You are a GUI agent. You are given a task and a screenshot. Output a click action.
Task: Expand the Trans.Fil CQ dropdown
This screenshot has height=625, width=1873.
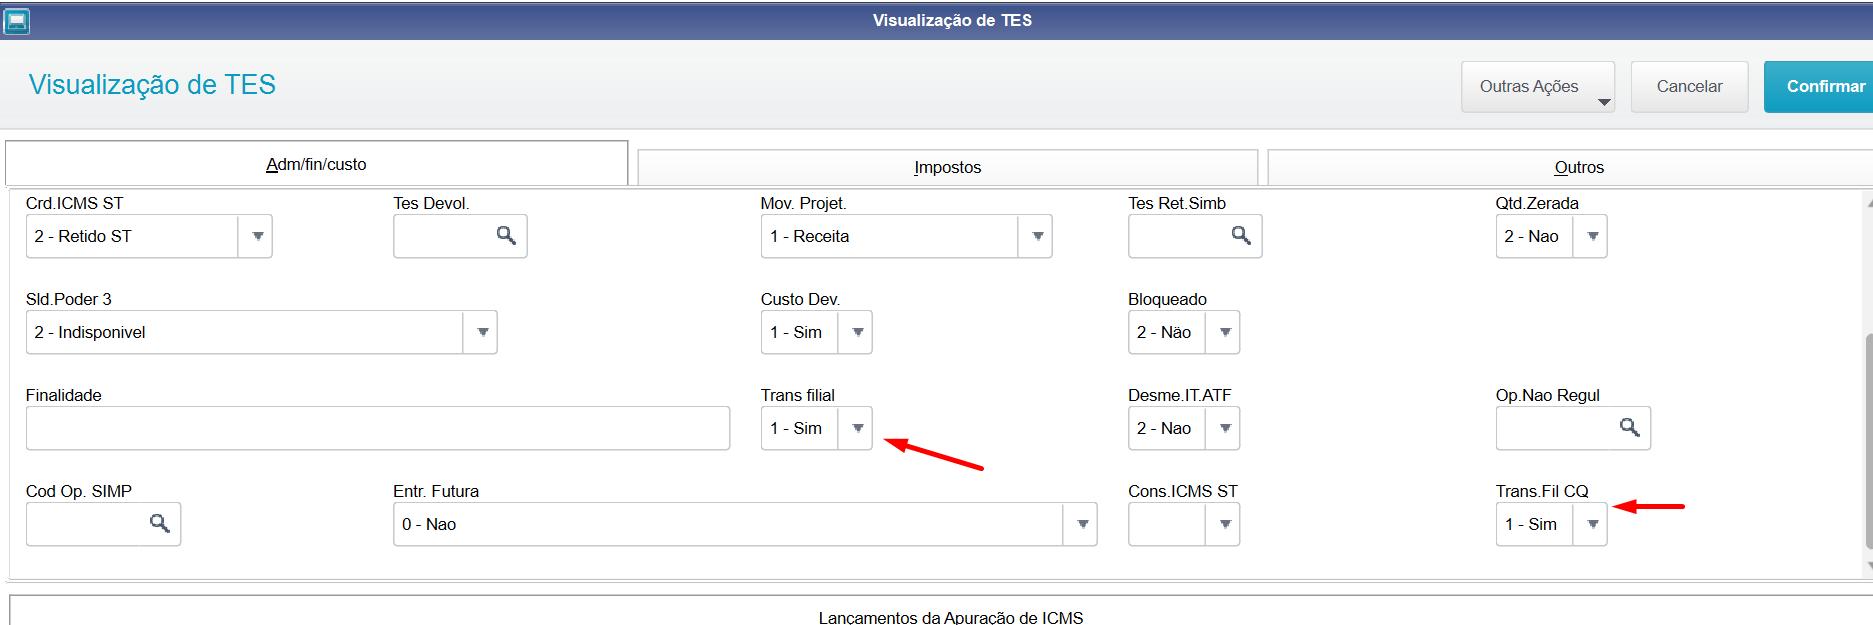point(1591,524)
